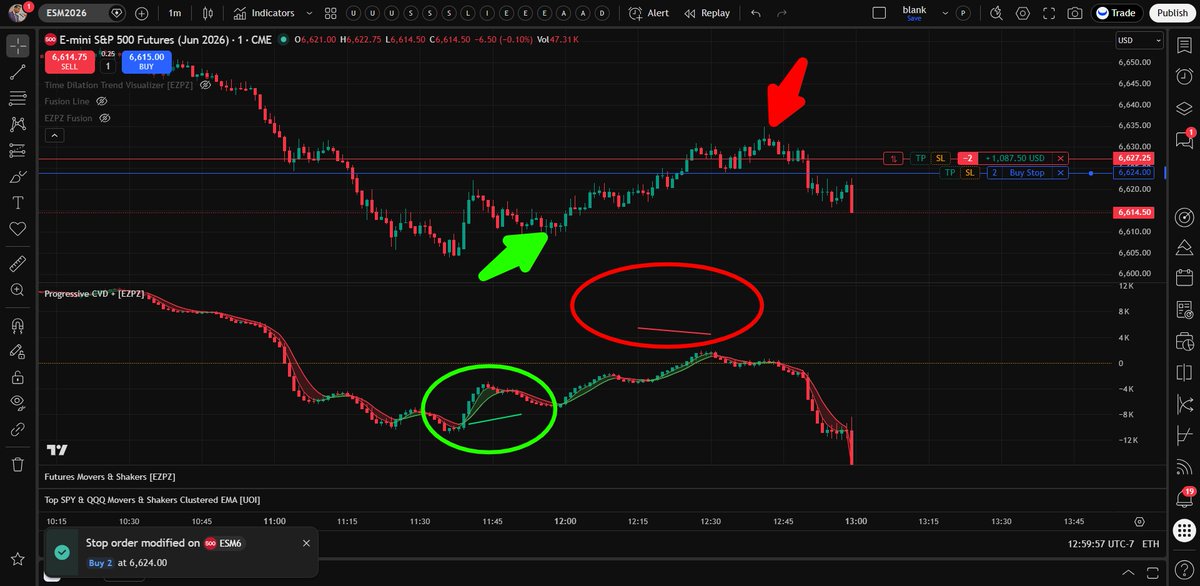Click TP on the Buy Stop order line
Screen dimensions: 1200x586
(949, 173)
